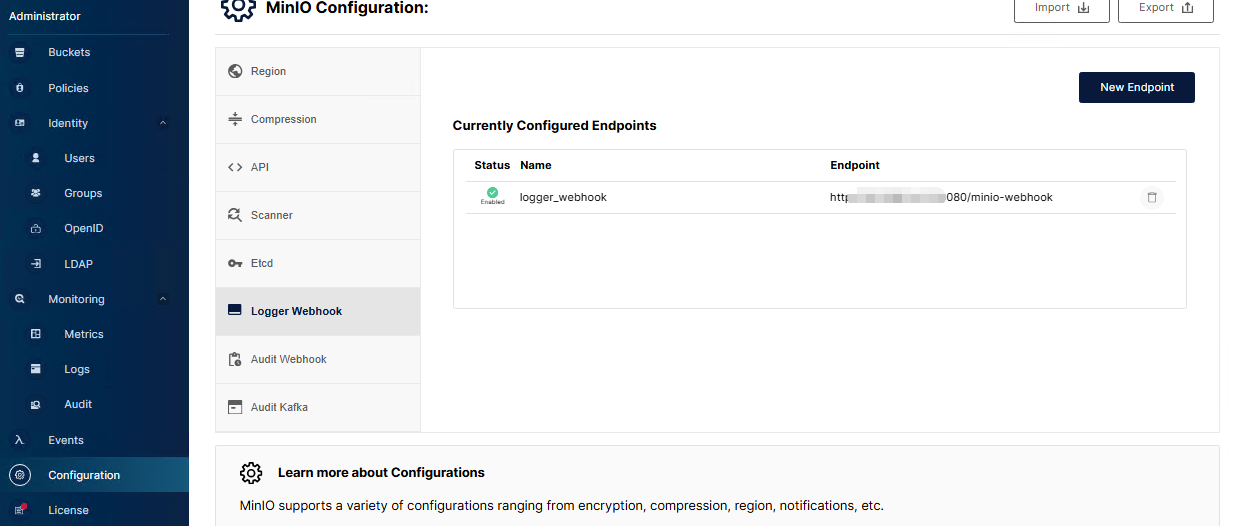Click the Monitoring sidebar icon
This screenshot has height=526, width=1235.
coord(19,299)
